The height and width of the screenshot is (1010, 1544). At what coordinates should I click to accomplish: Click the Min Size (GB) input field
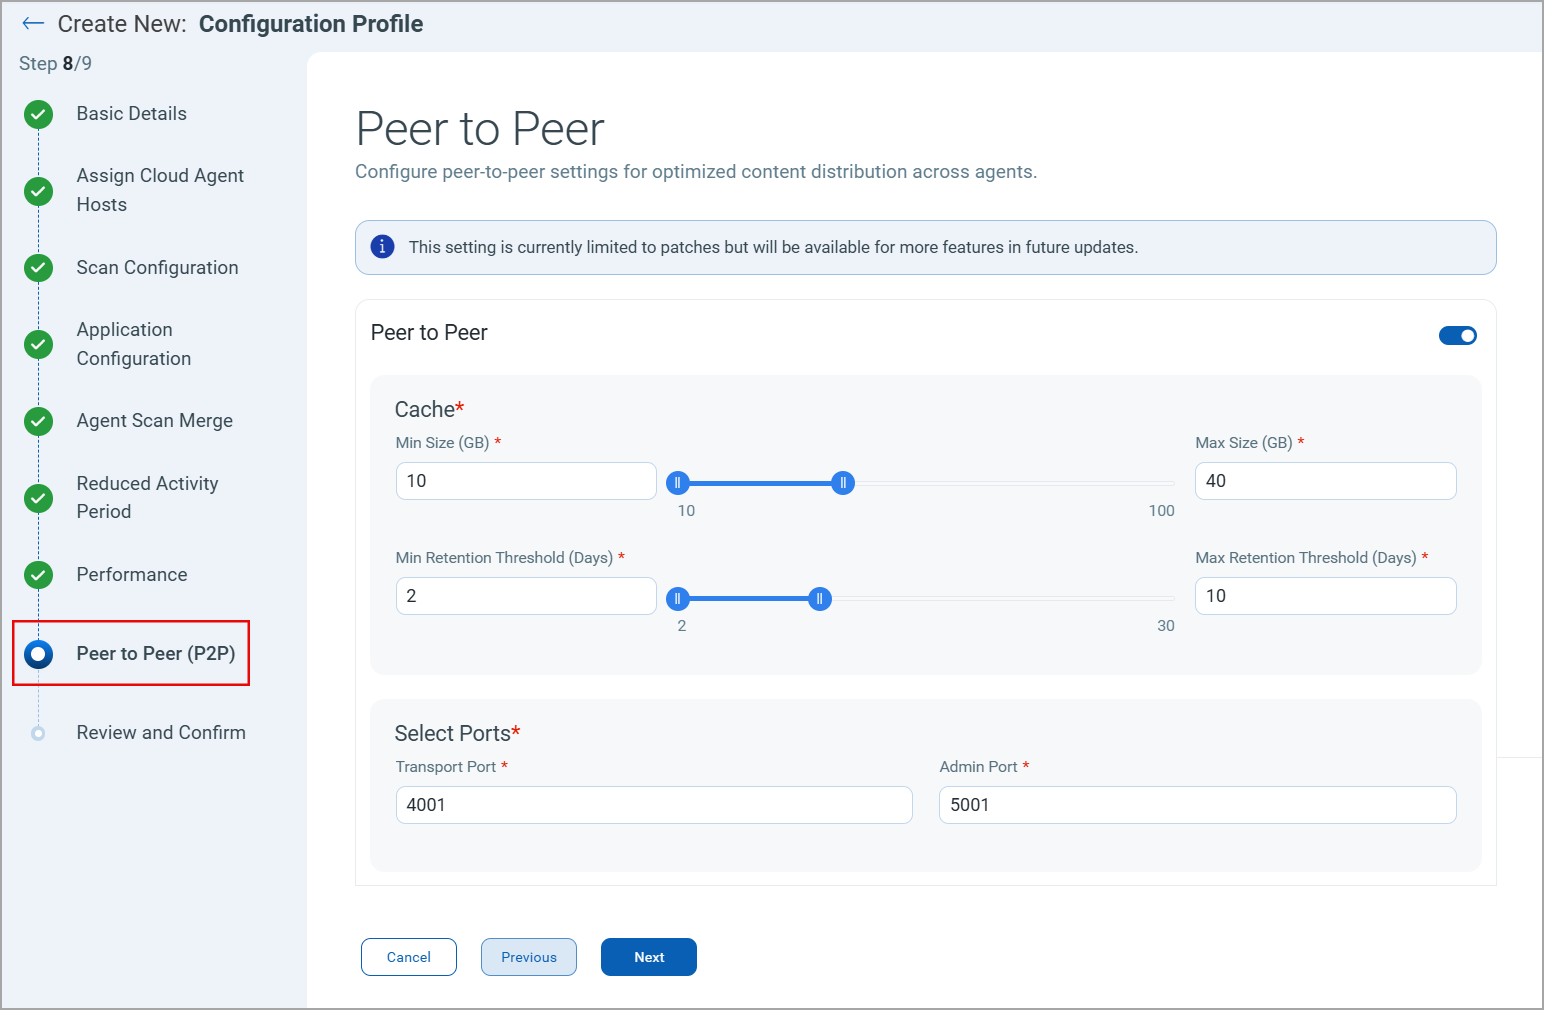click(526, 481)
